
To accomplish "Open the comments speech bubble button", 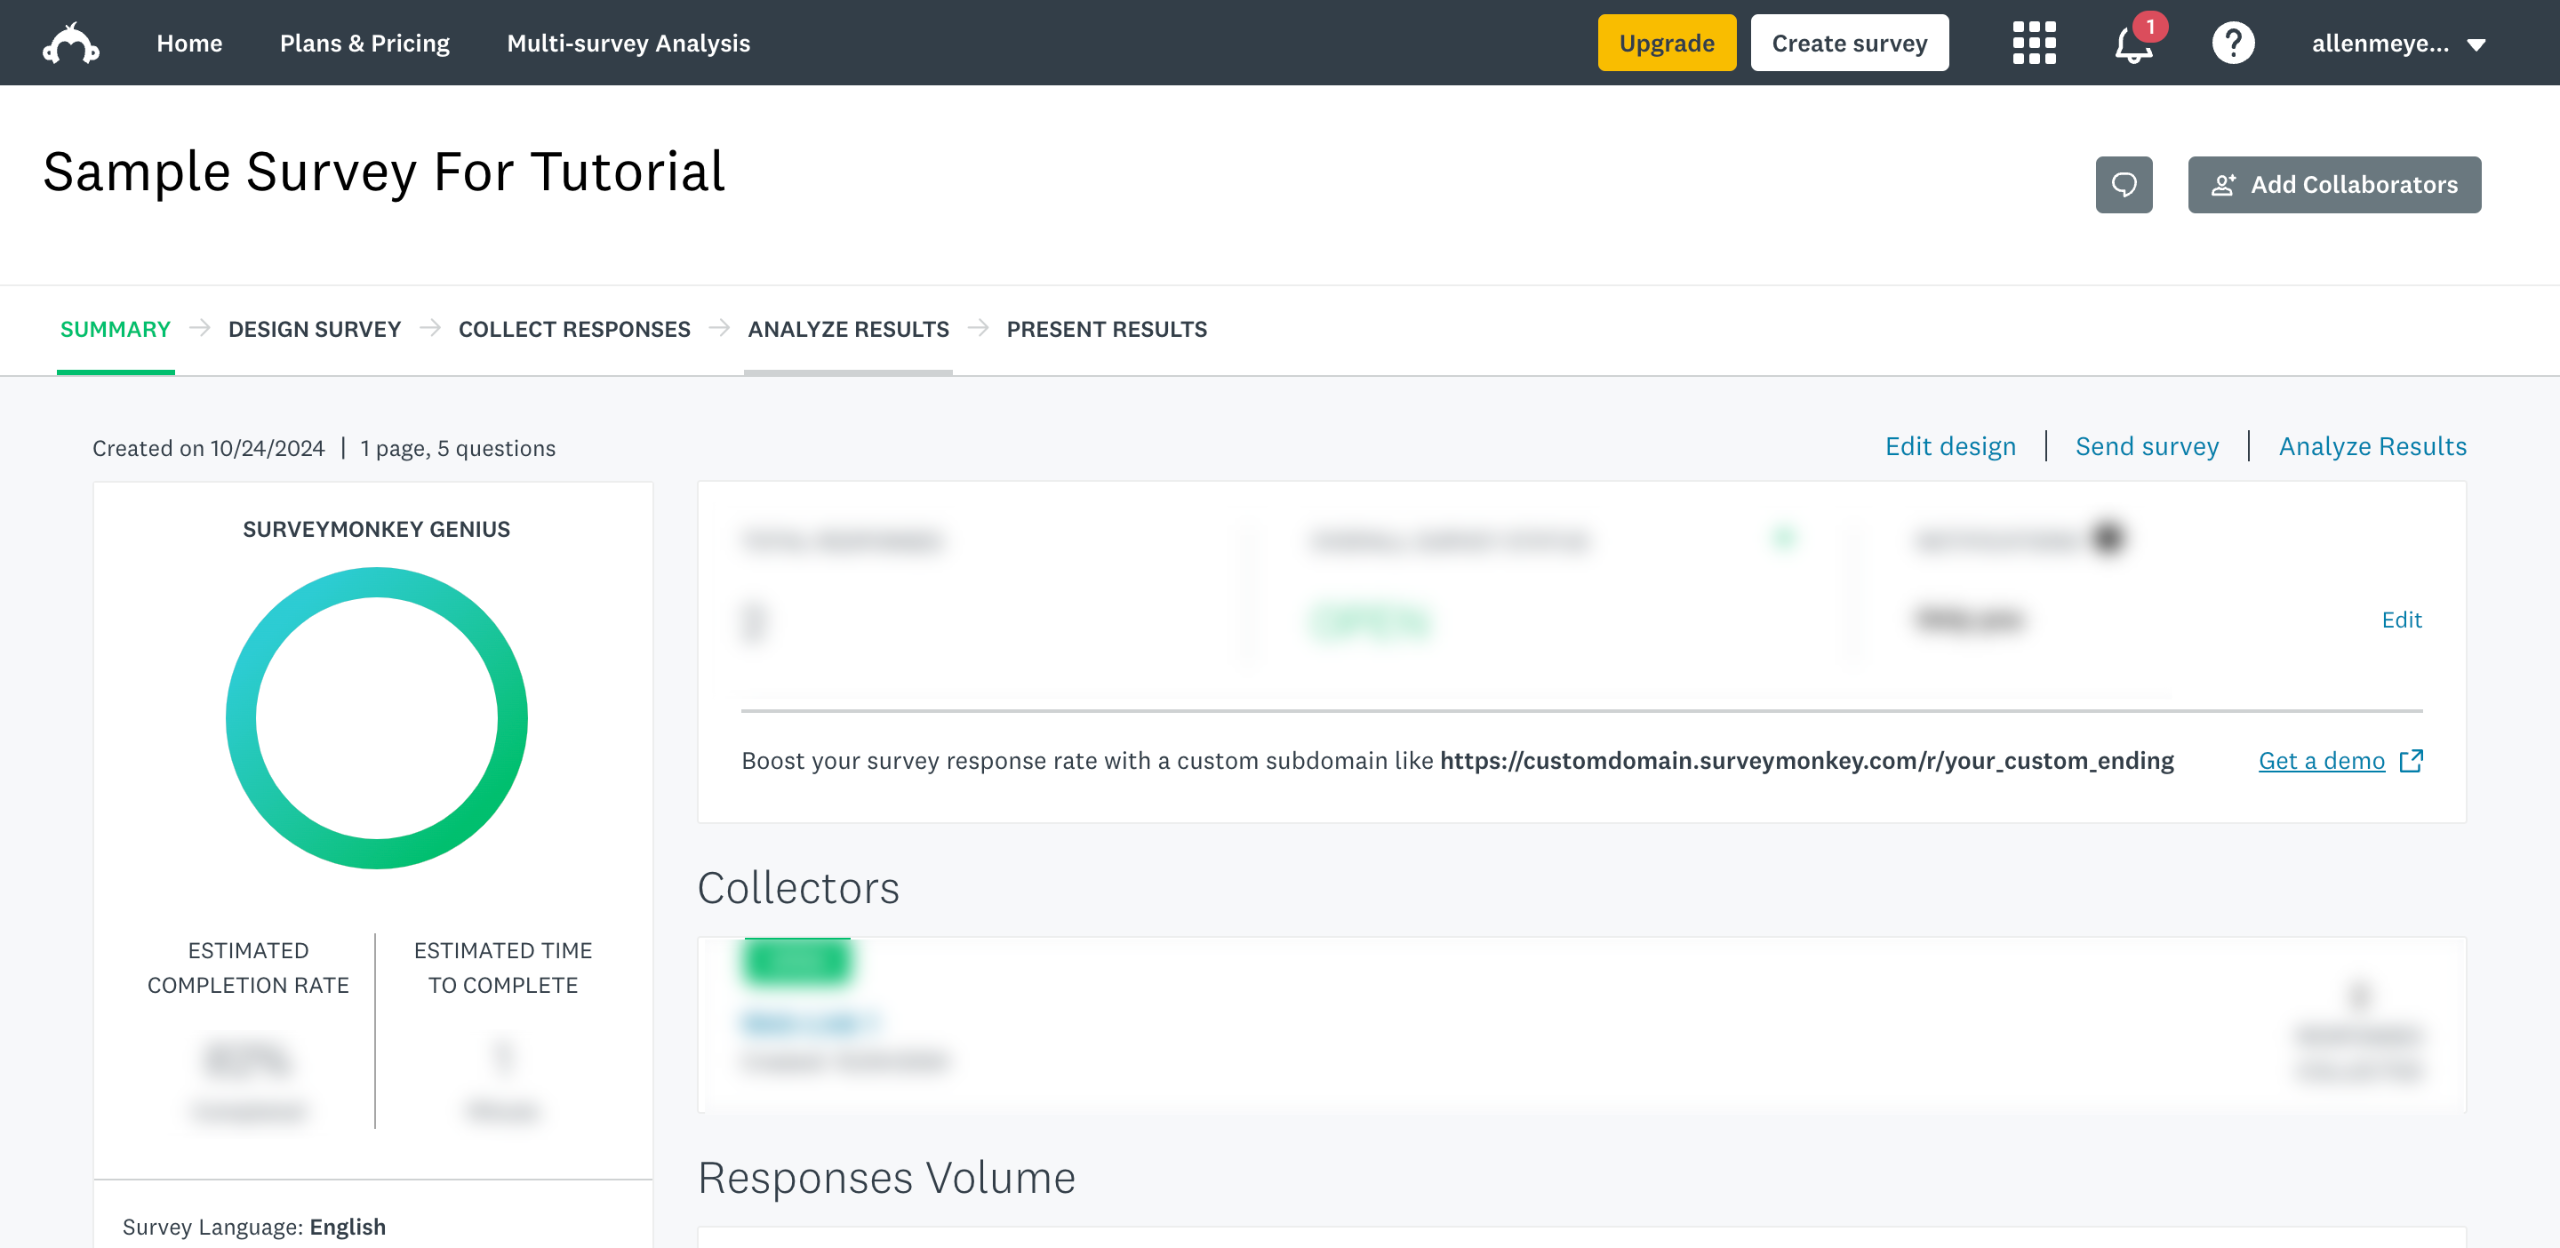I will click(2124, 185).
